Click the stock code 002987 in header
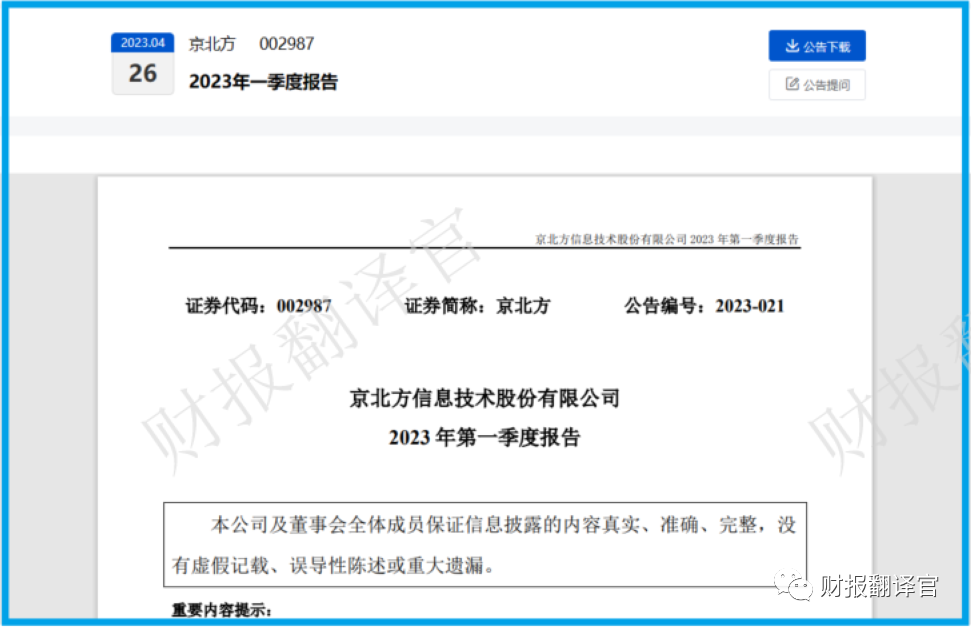The width and height of the screenshot is (971, 629). point(287,45)
